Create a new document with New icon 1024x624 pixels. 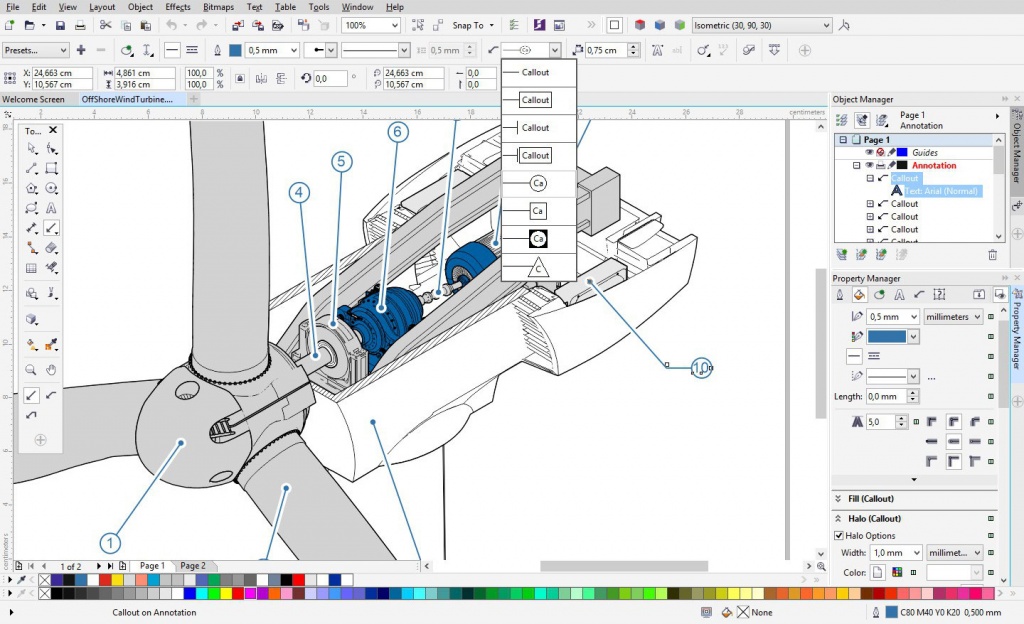click(x=10, y=25)
